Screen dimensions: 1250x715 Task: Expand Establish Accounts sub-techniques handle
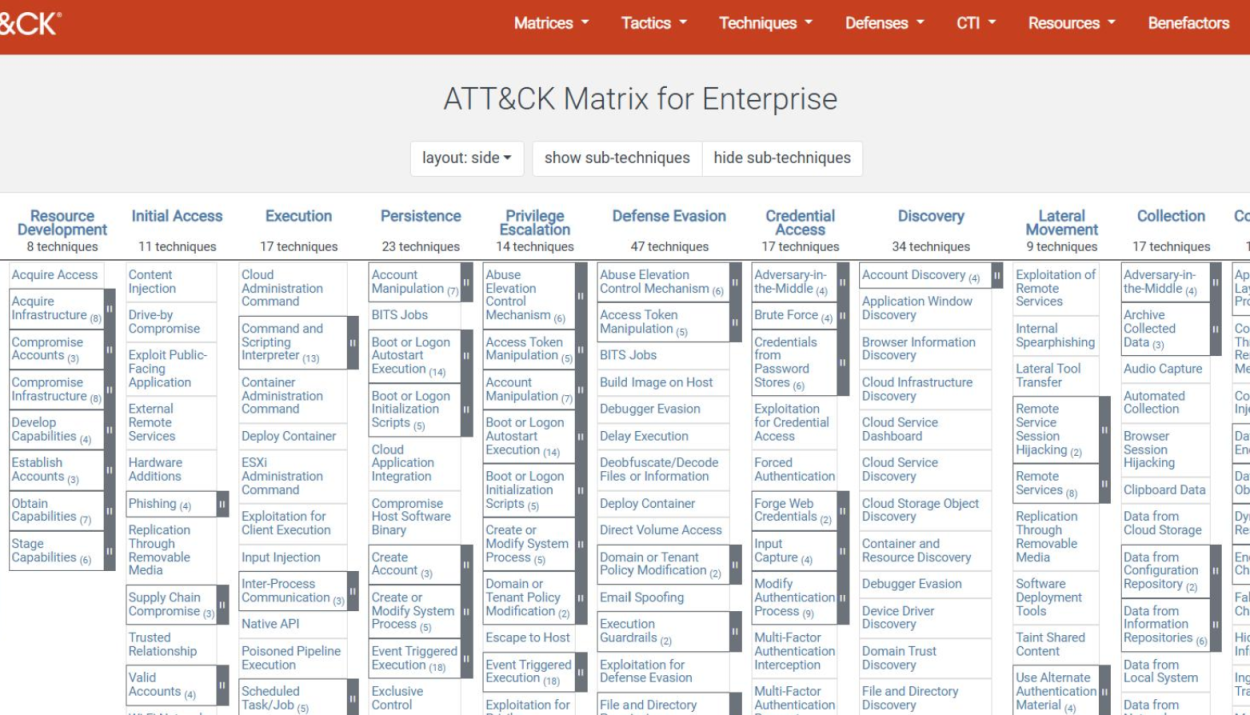pos(110,470)
